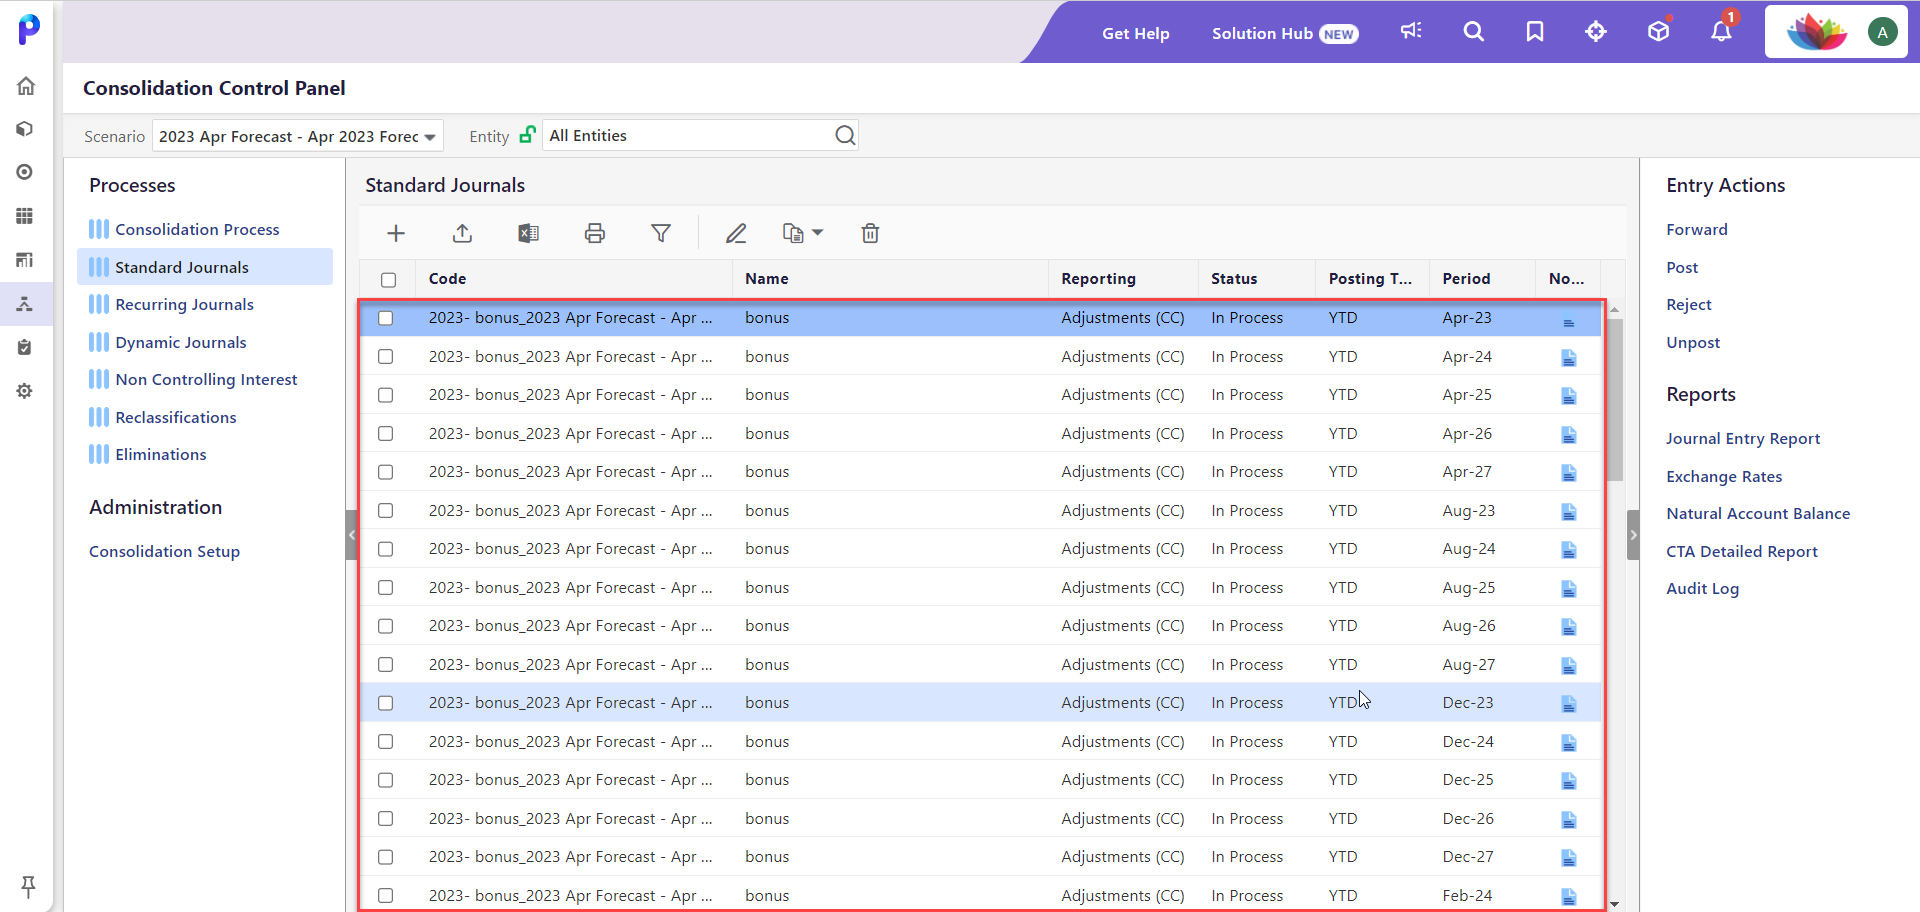Click the delete trash icon

pos(870,233)
